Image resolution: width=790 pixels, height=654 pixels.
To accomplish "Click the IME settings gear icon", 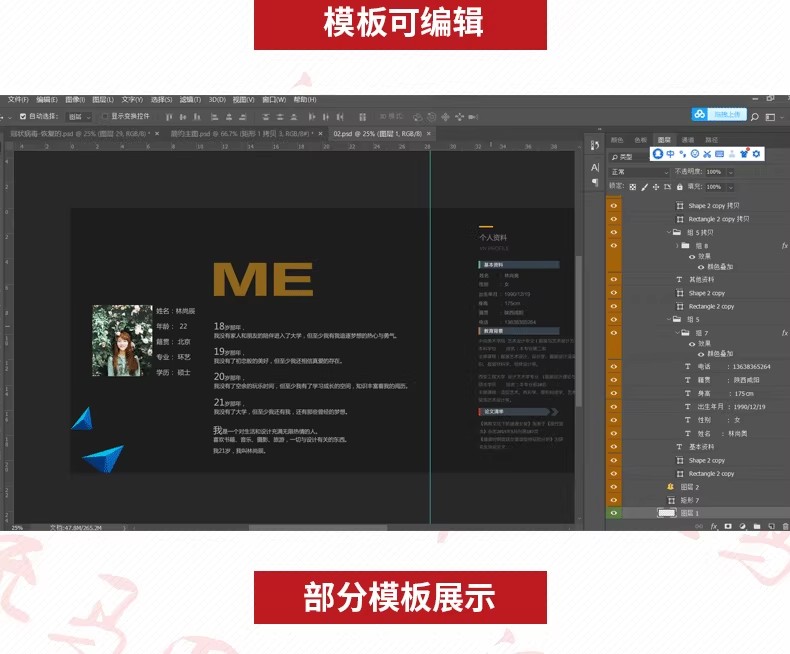I will pos(756,154).
